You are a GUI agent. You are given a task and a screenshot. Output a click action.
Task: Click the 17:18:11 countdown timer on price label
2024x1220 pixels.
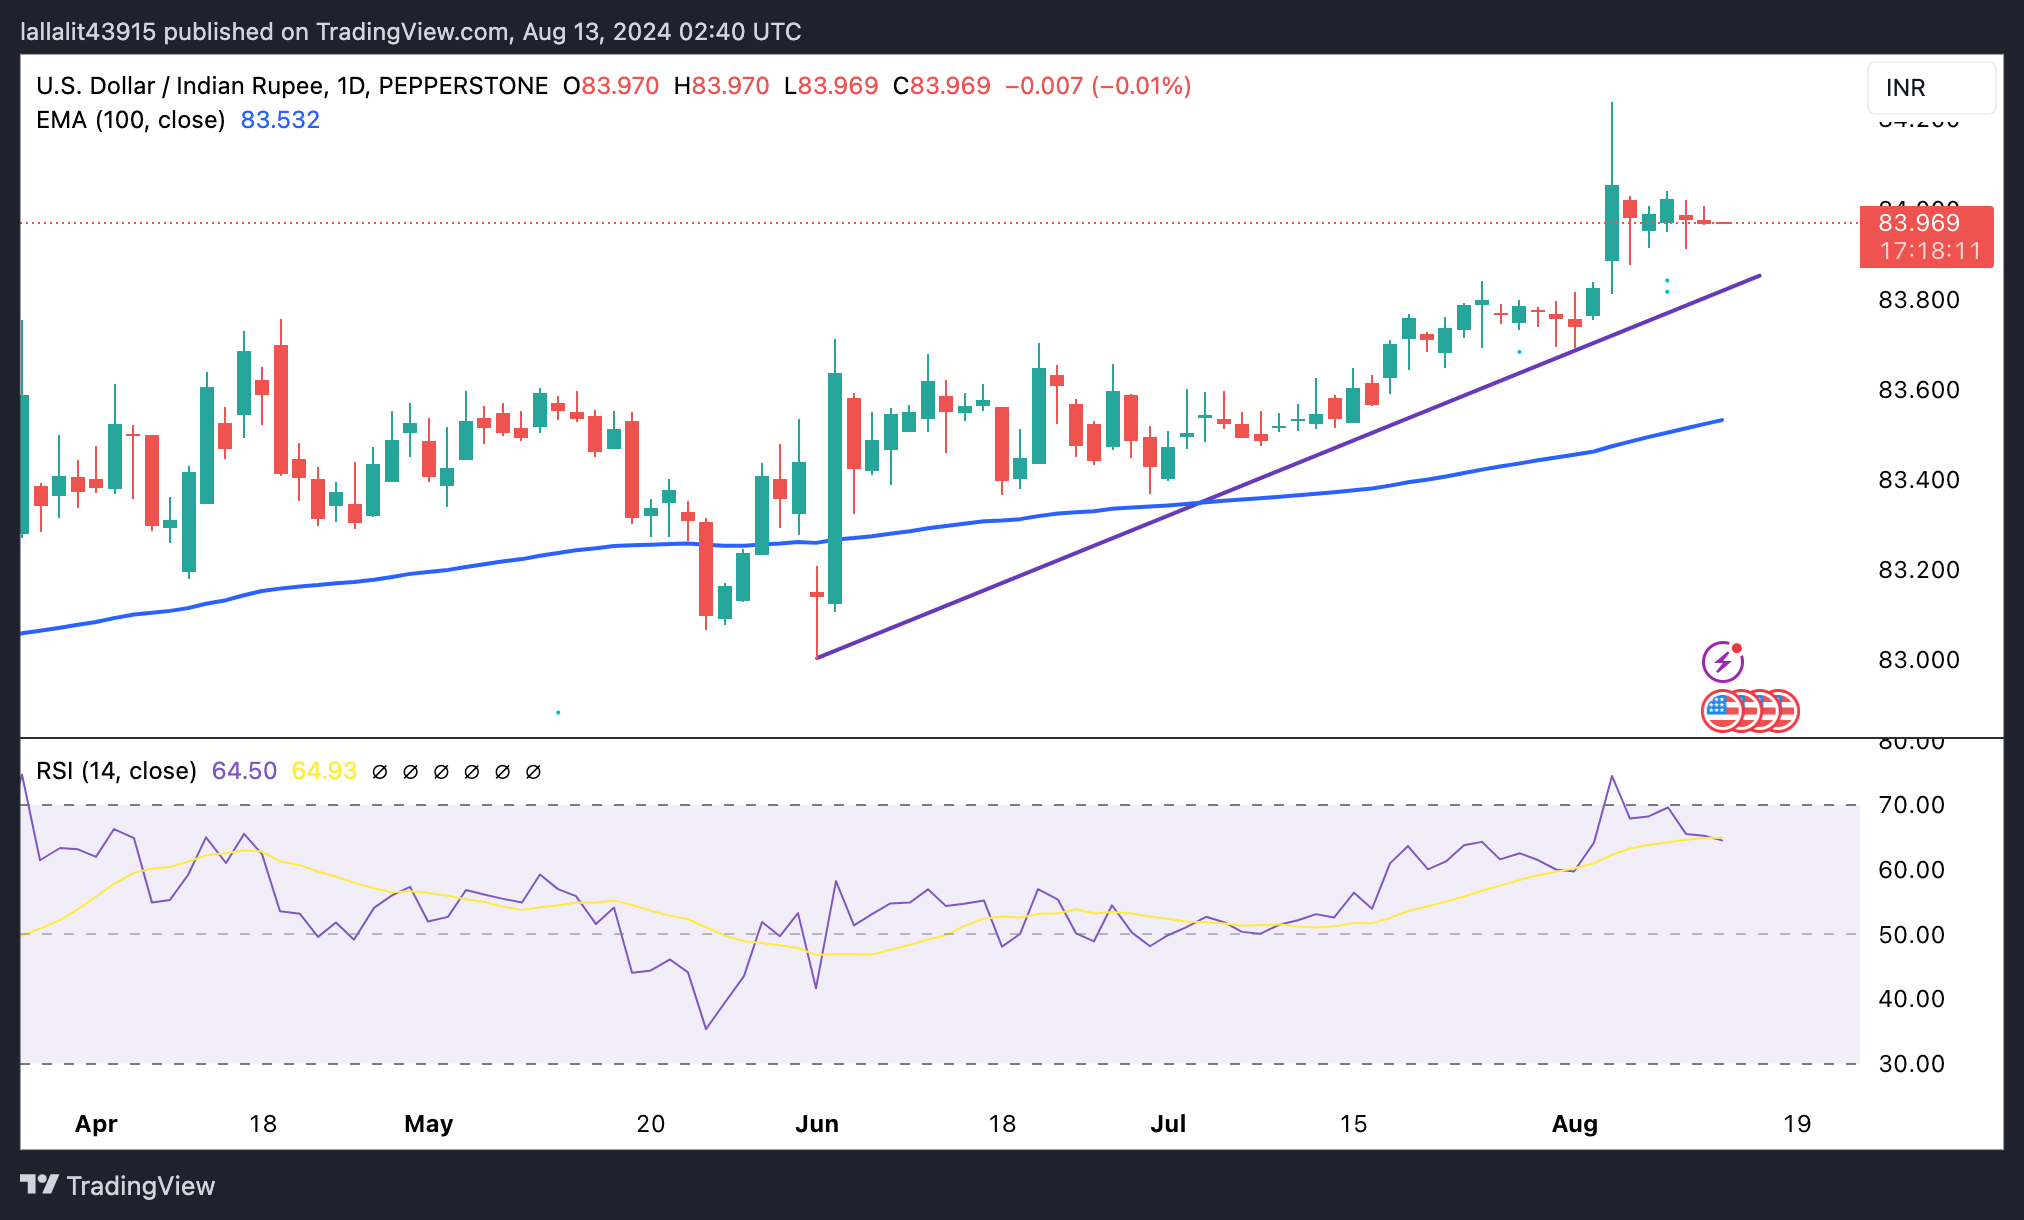click(x=1929, y=251)
